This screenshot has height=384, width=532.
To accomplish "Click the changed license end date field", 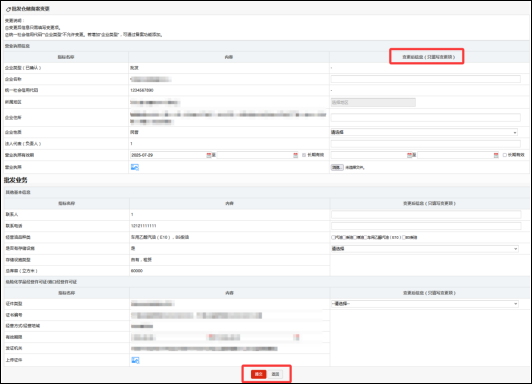I will click(x=456, y=155).
